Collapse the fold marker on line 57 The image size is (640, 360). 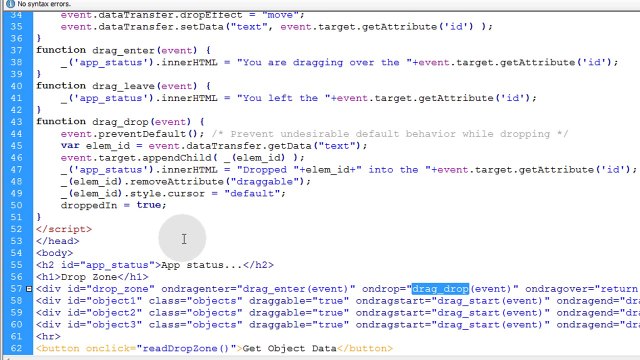(x=29, y=289)
